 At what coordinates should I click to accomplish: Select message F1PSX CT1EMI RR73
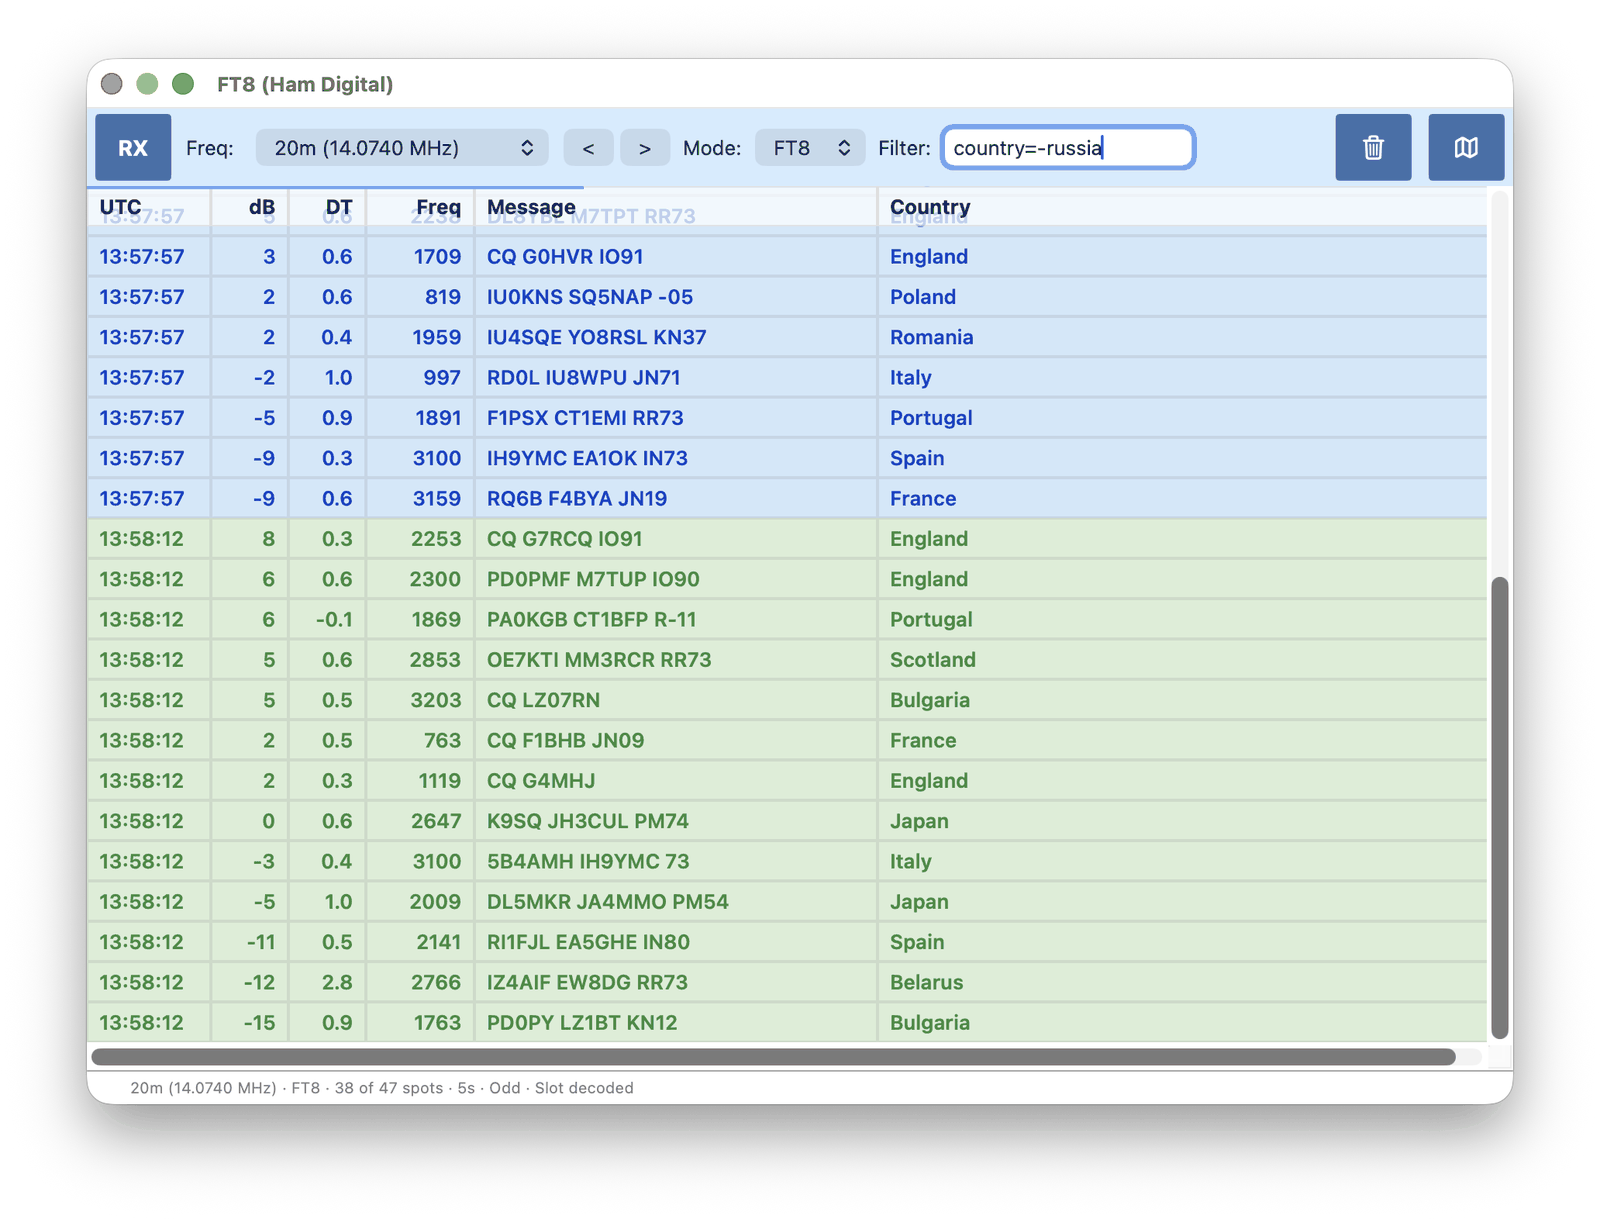click(585, 418)
